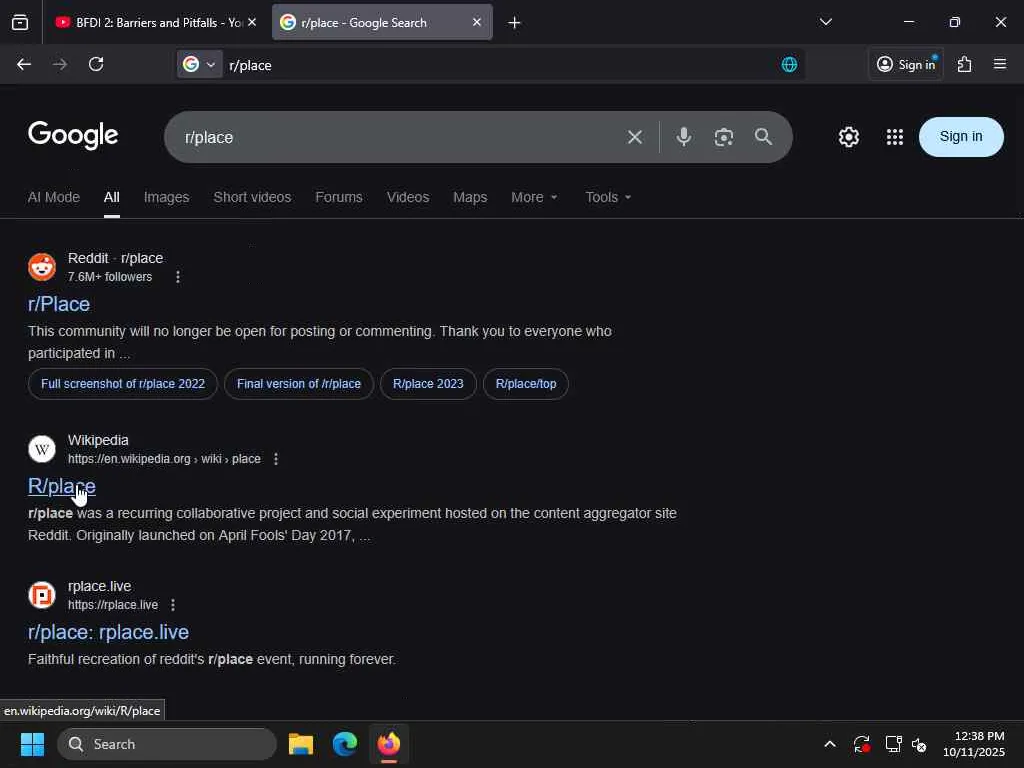The height and width of the screenshot is (768, 1024).
Task: Open the Windows Start menu
Action: point(32,744)
